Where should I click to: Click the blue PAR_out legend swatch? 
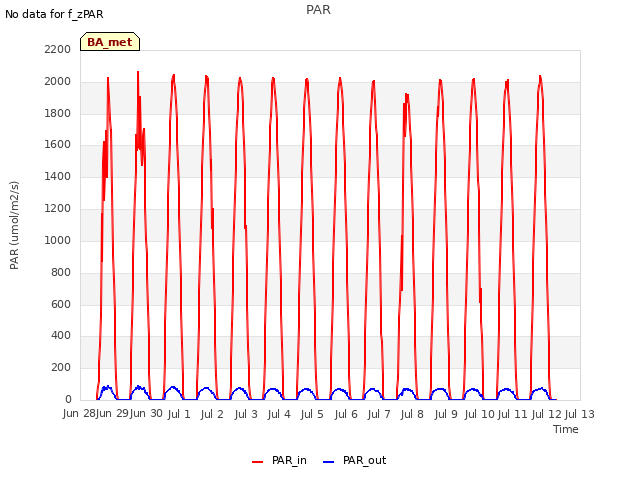coord(329,462)
